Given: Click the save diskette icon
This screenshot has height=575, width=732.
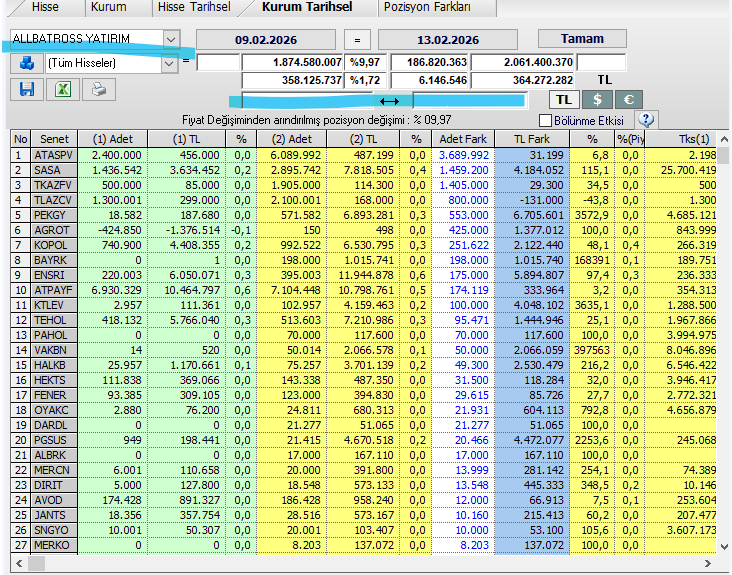Looking at the screenshot, I should pos(27,89).
